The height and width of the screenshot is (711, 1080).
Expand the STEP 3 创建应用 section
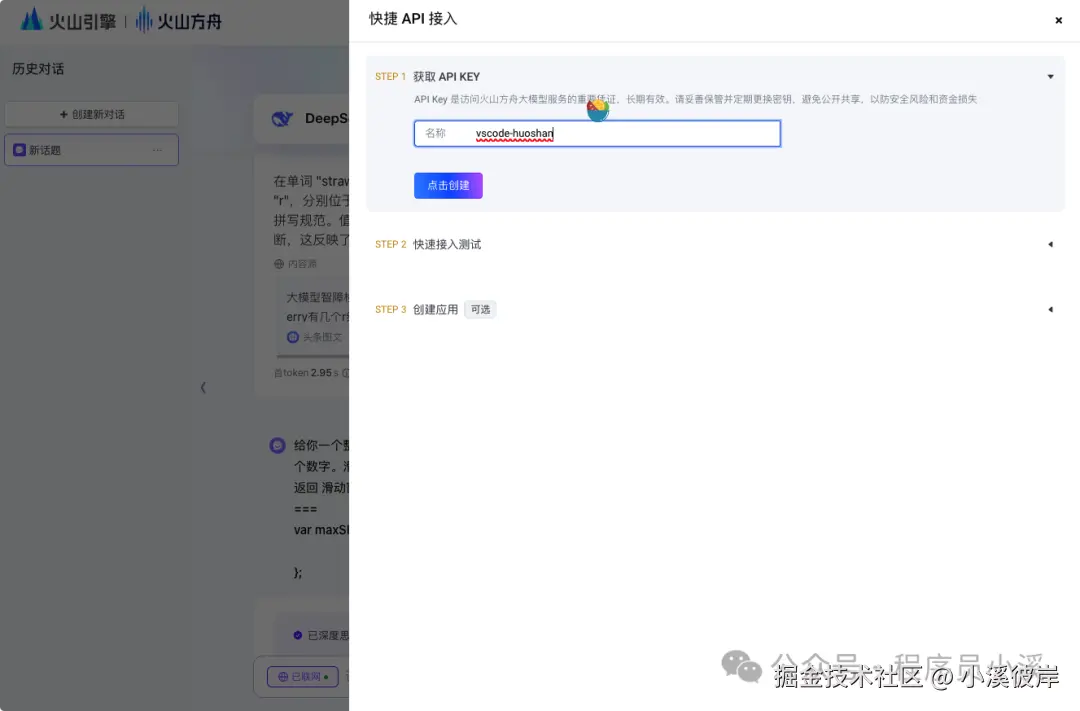point(1050,309)
